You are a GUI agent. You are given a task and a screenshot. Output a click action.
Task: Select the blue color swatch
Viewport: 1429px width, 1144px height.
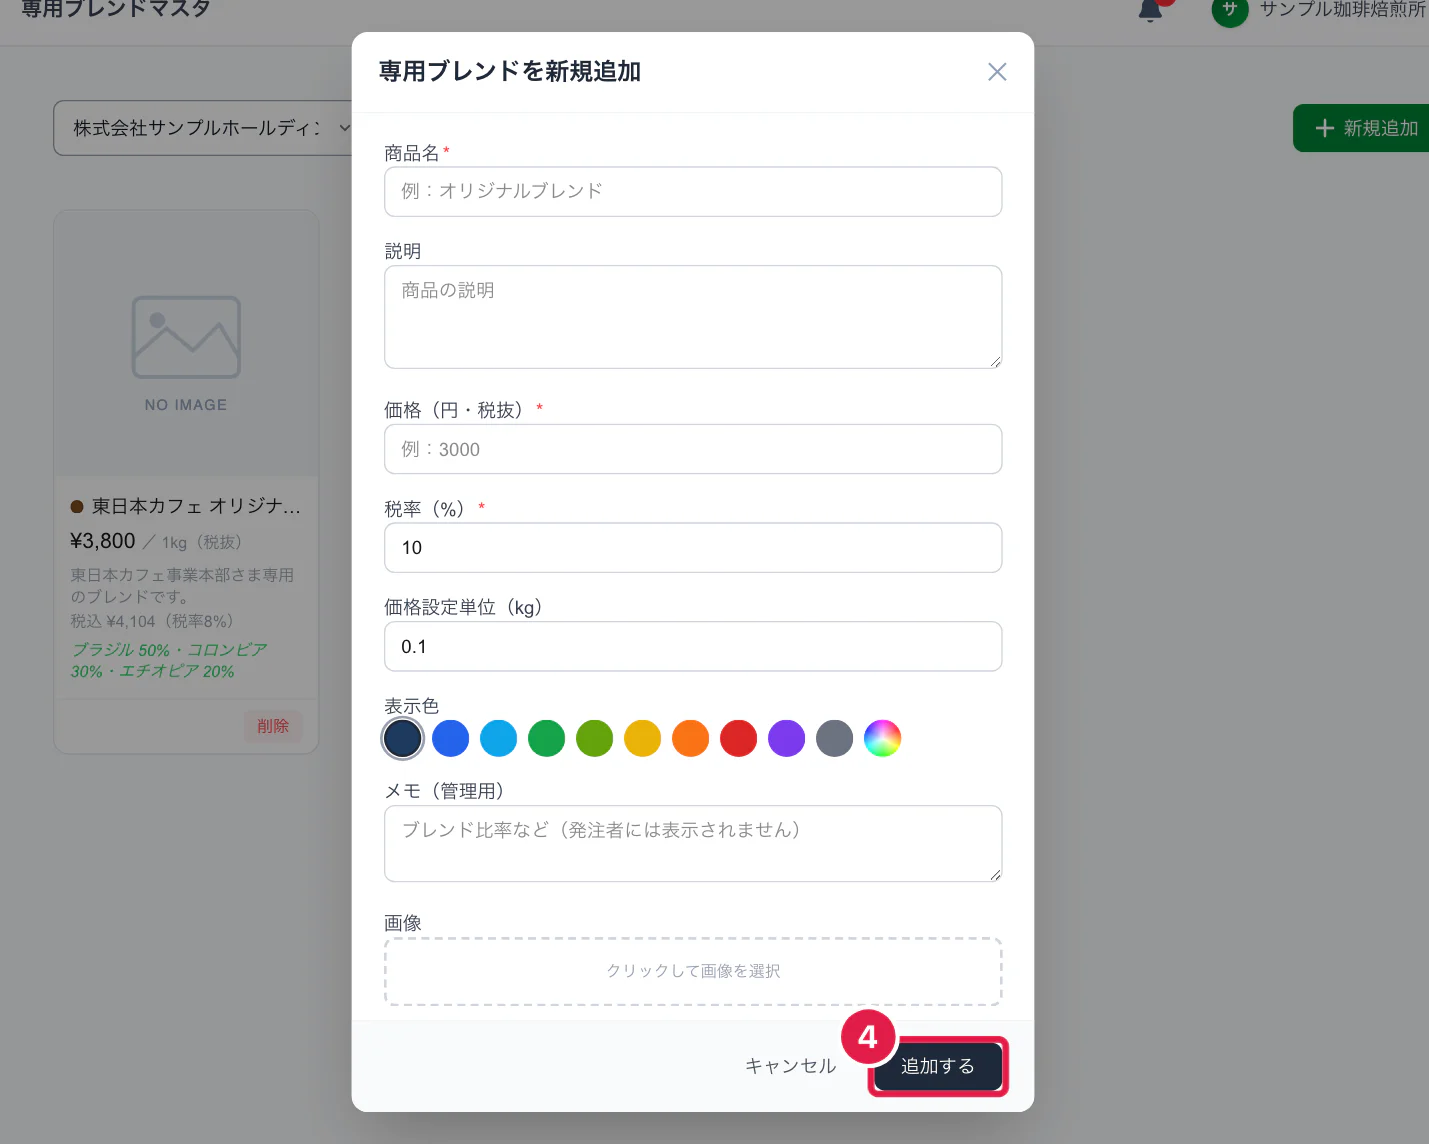click(x=451, y=738)
